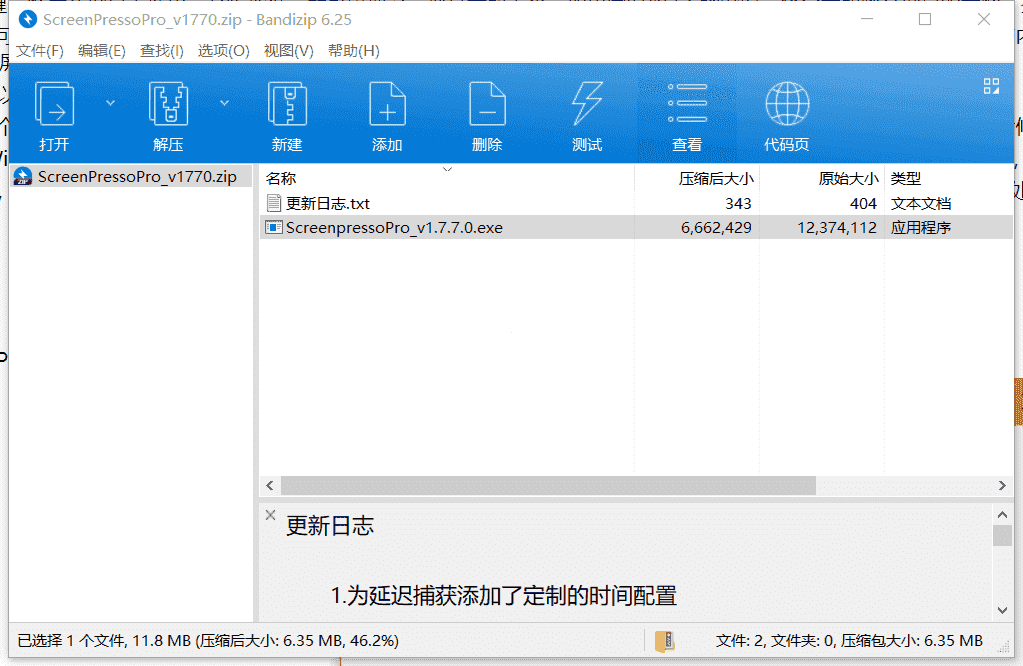This screenshot has height=666, width=1023.
Task: Click the text file icon of 更新日志.txt
Action: [x=274, y=204]
